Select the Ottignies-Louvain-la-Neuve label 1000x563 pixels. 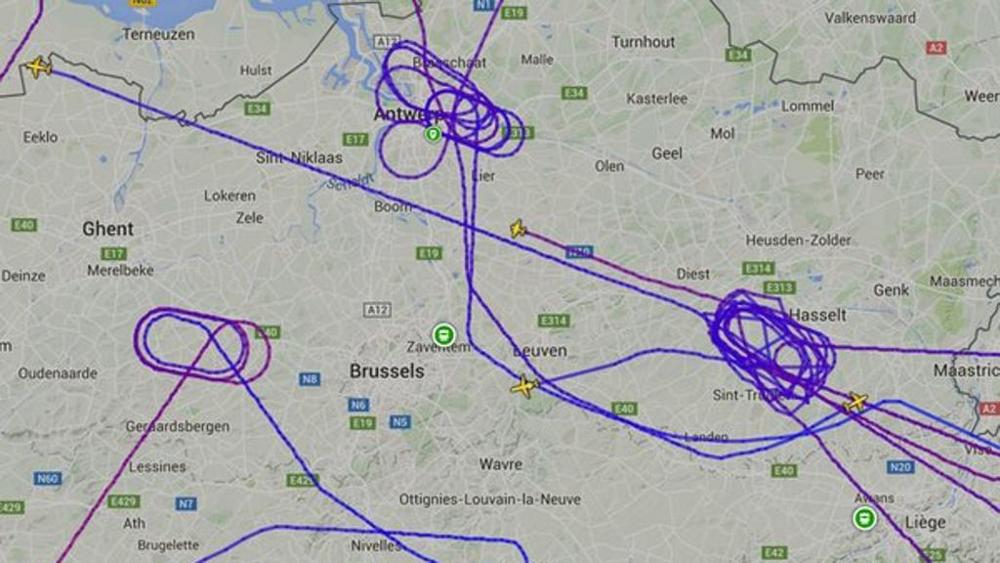point(490,499)
